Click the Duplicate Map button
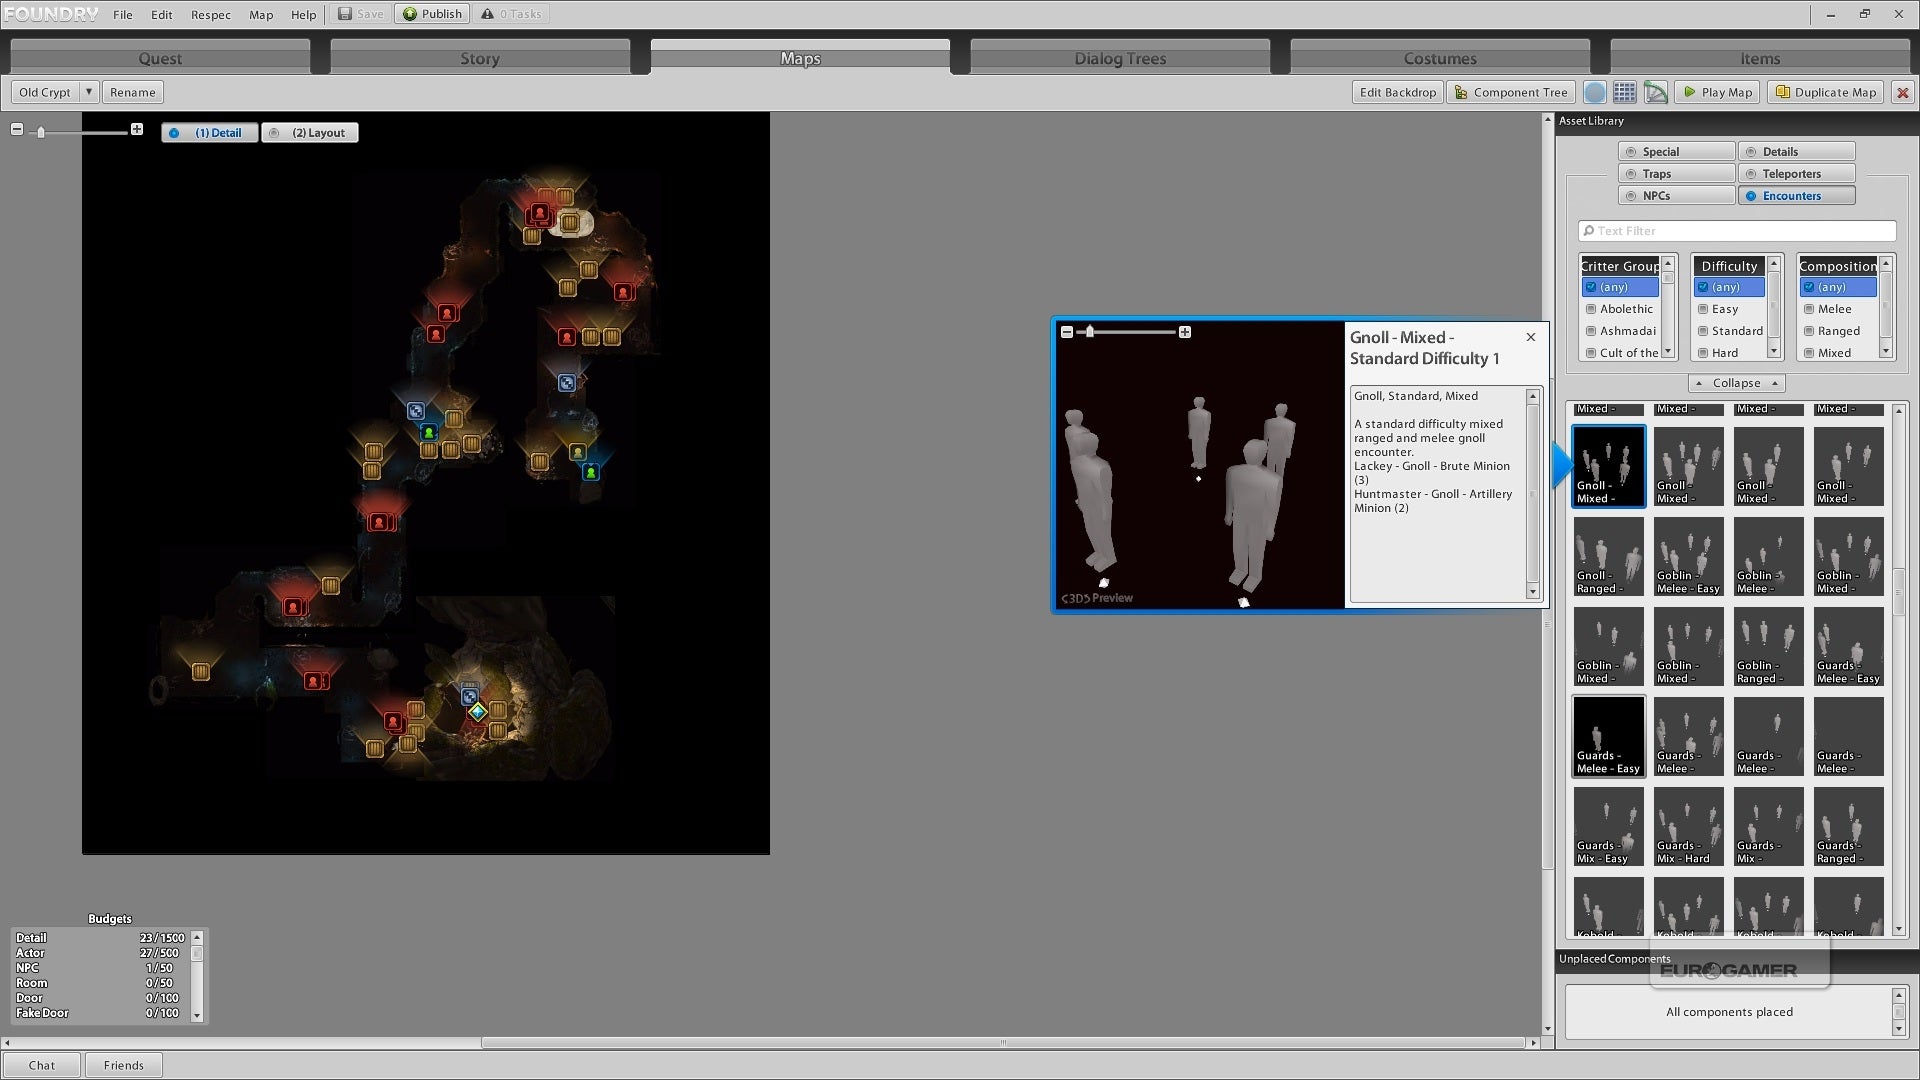The image size is (1920, 1080). (1826, 92)
